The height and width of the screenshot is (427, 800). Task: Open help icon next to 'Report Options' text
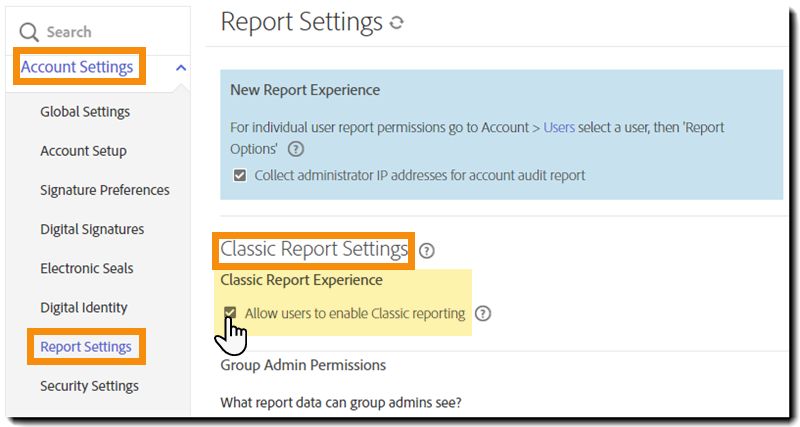(295, 149)
